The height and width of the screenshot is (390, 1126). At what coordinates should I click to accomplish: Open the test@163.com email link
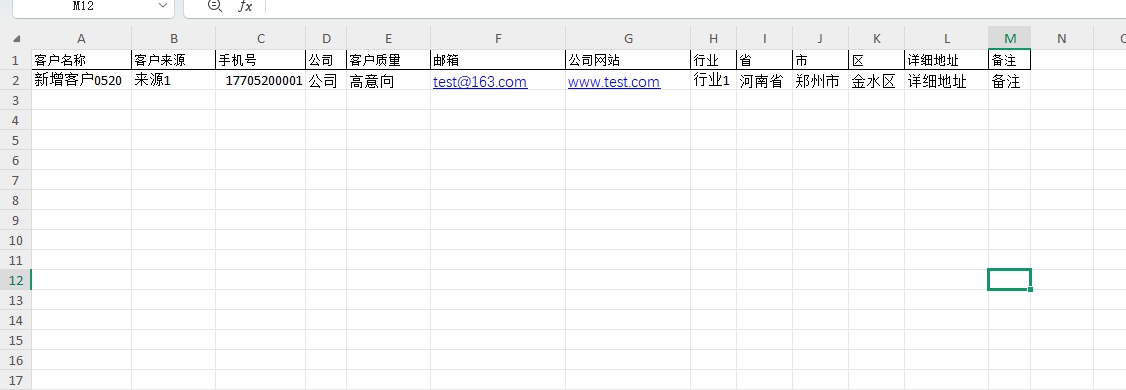coord(480,82)
